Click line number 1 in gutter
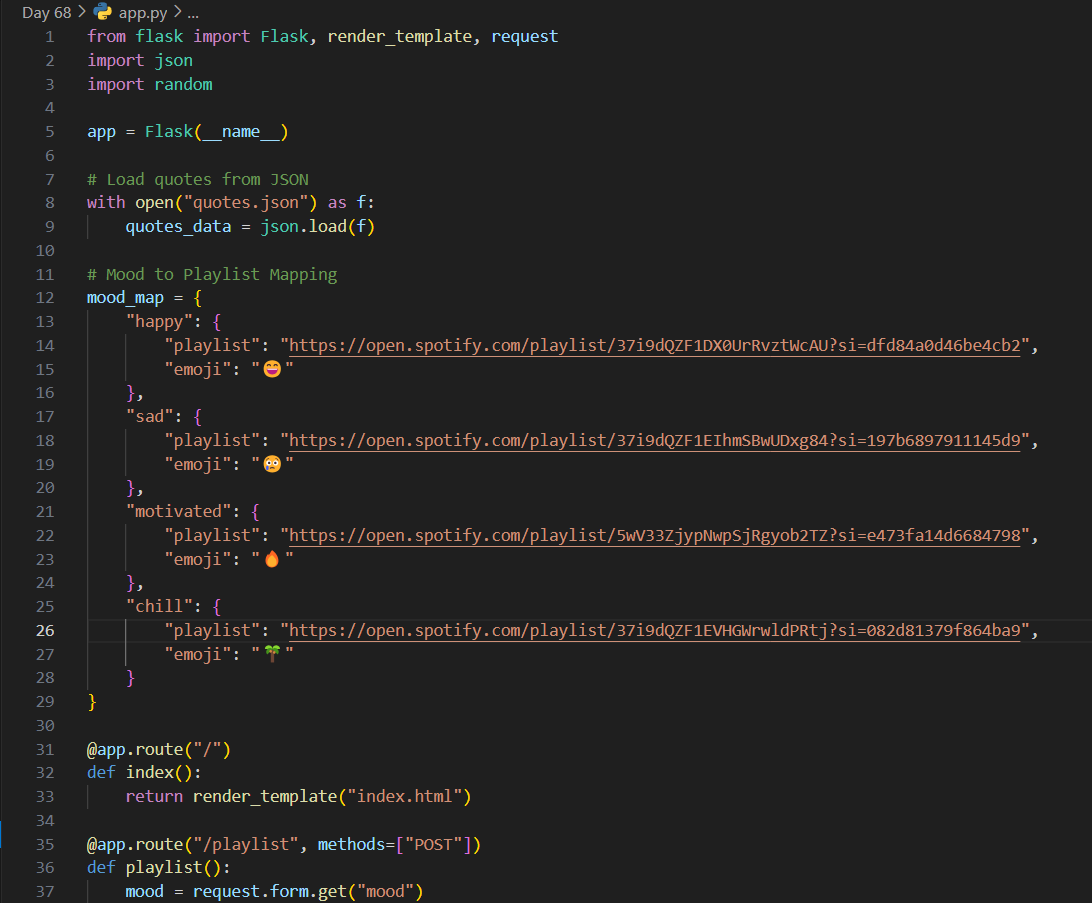 [x=49, y=37]
